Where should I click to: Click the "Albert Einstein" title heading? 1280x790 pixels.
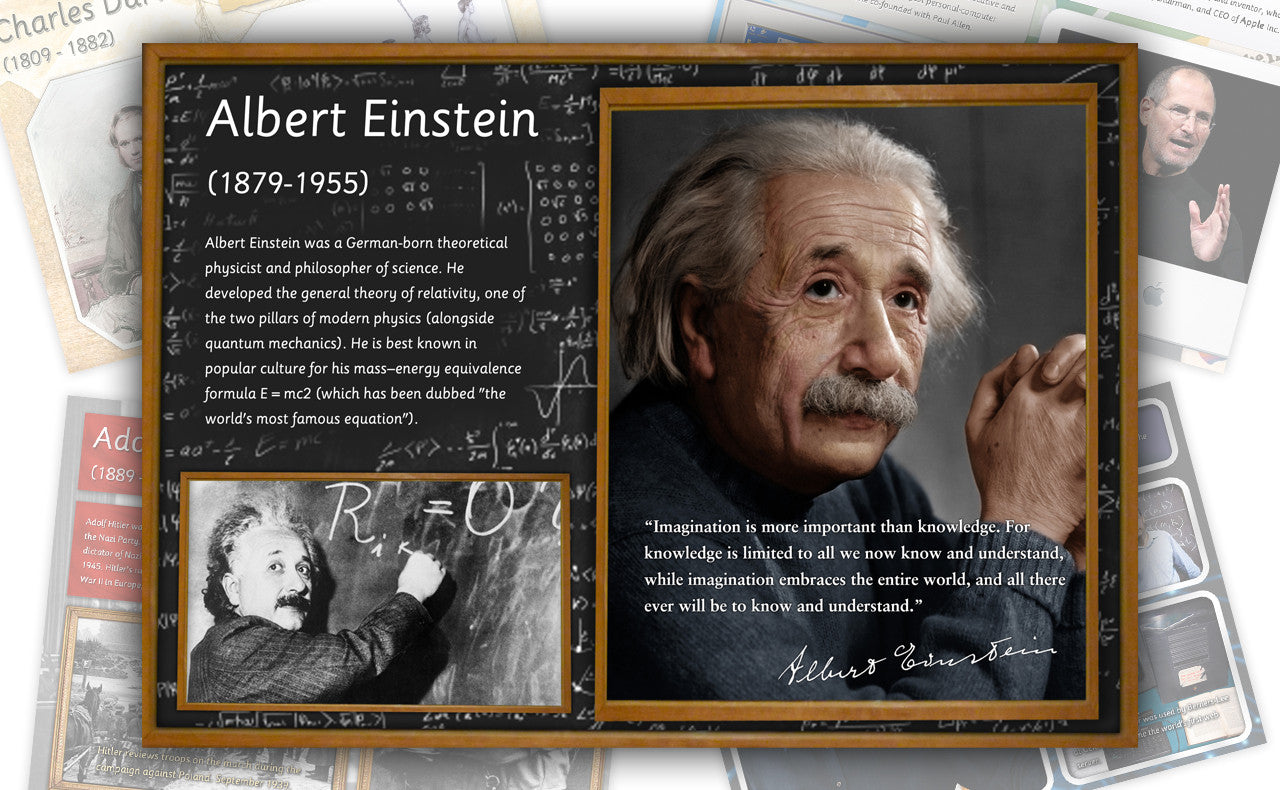(x=372, y=120)
